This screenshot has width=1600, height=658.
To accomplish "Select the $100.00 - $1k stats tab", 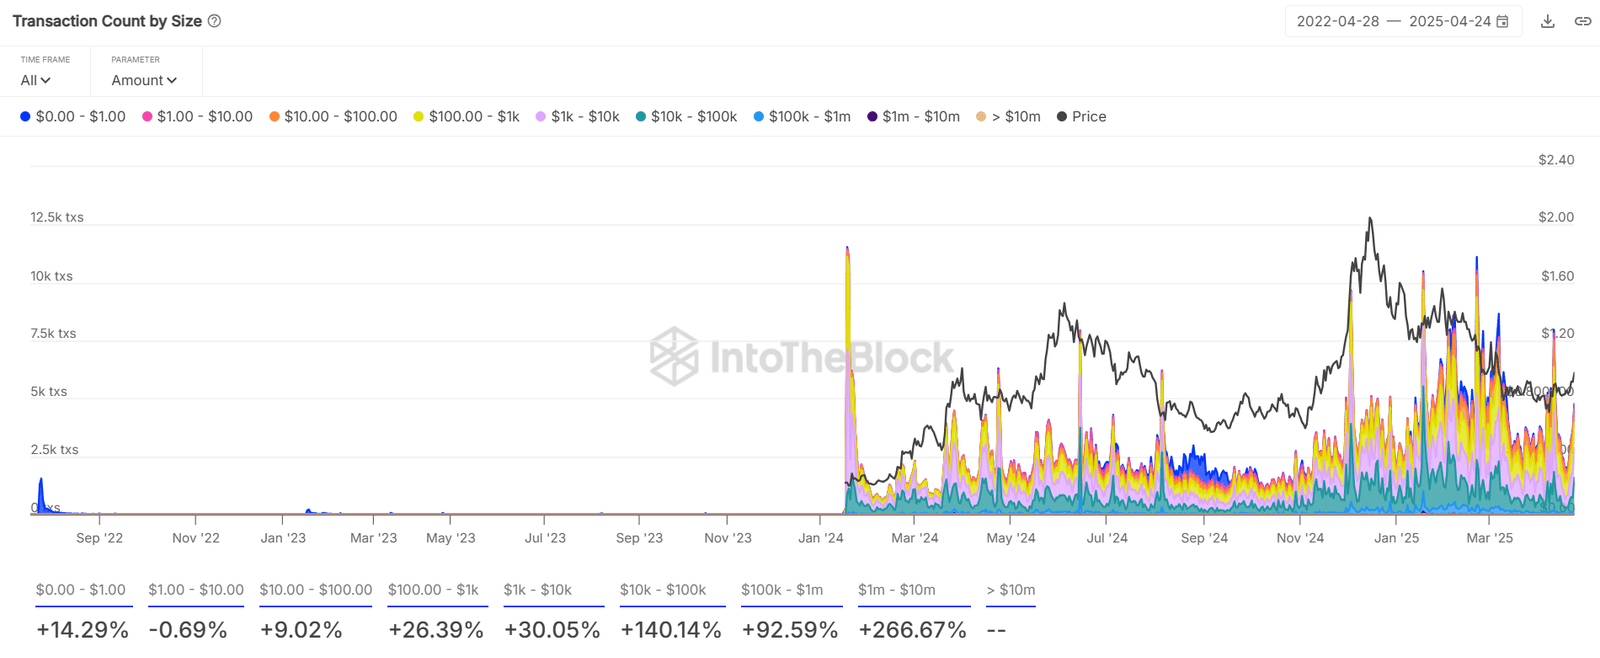I will (x=433, y=590).
